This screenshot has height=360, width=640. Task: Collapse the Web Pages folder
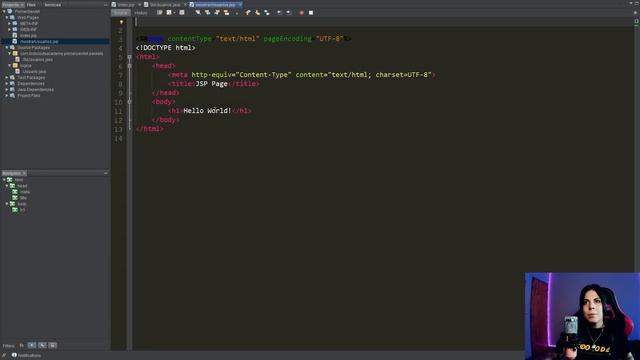[7, 18]
